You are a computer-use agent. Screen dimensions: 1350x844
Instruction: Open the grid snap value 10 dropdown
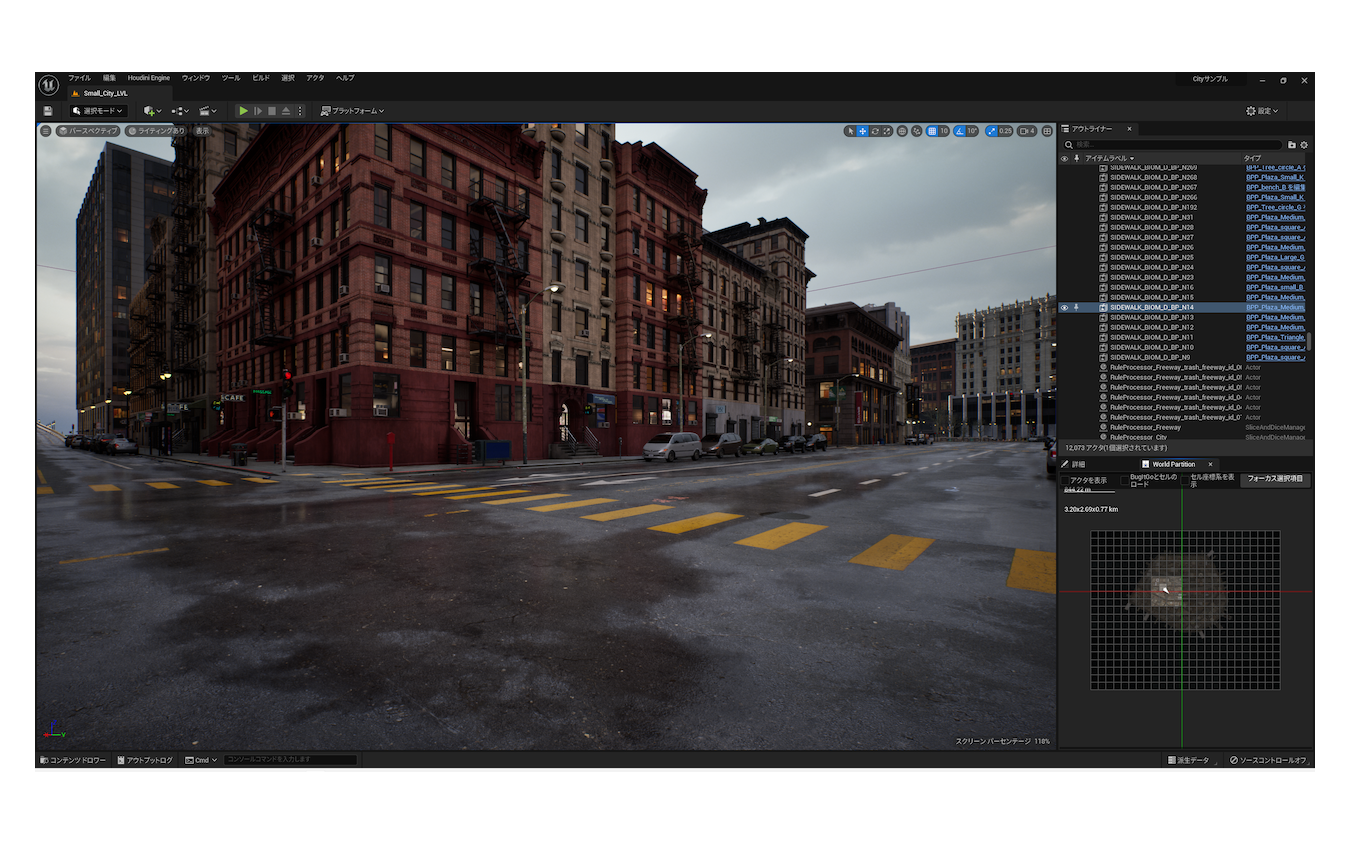pyautogui.click(x=944, y=131)
